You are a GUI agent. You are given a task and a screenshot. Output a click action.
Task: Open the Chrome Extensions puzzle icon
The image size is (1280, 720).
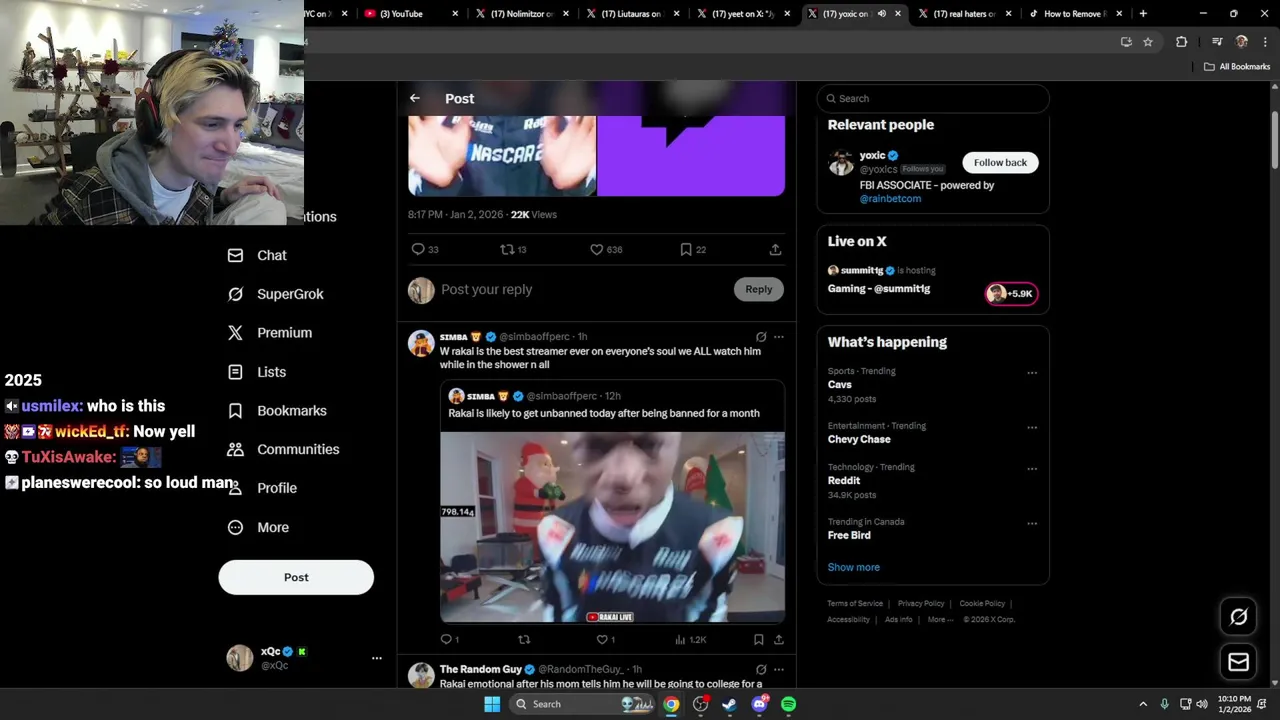(x=1181, y=42)
